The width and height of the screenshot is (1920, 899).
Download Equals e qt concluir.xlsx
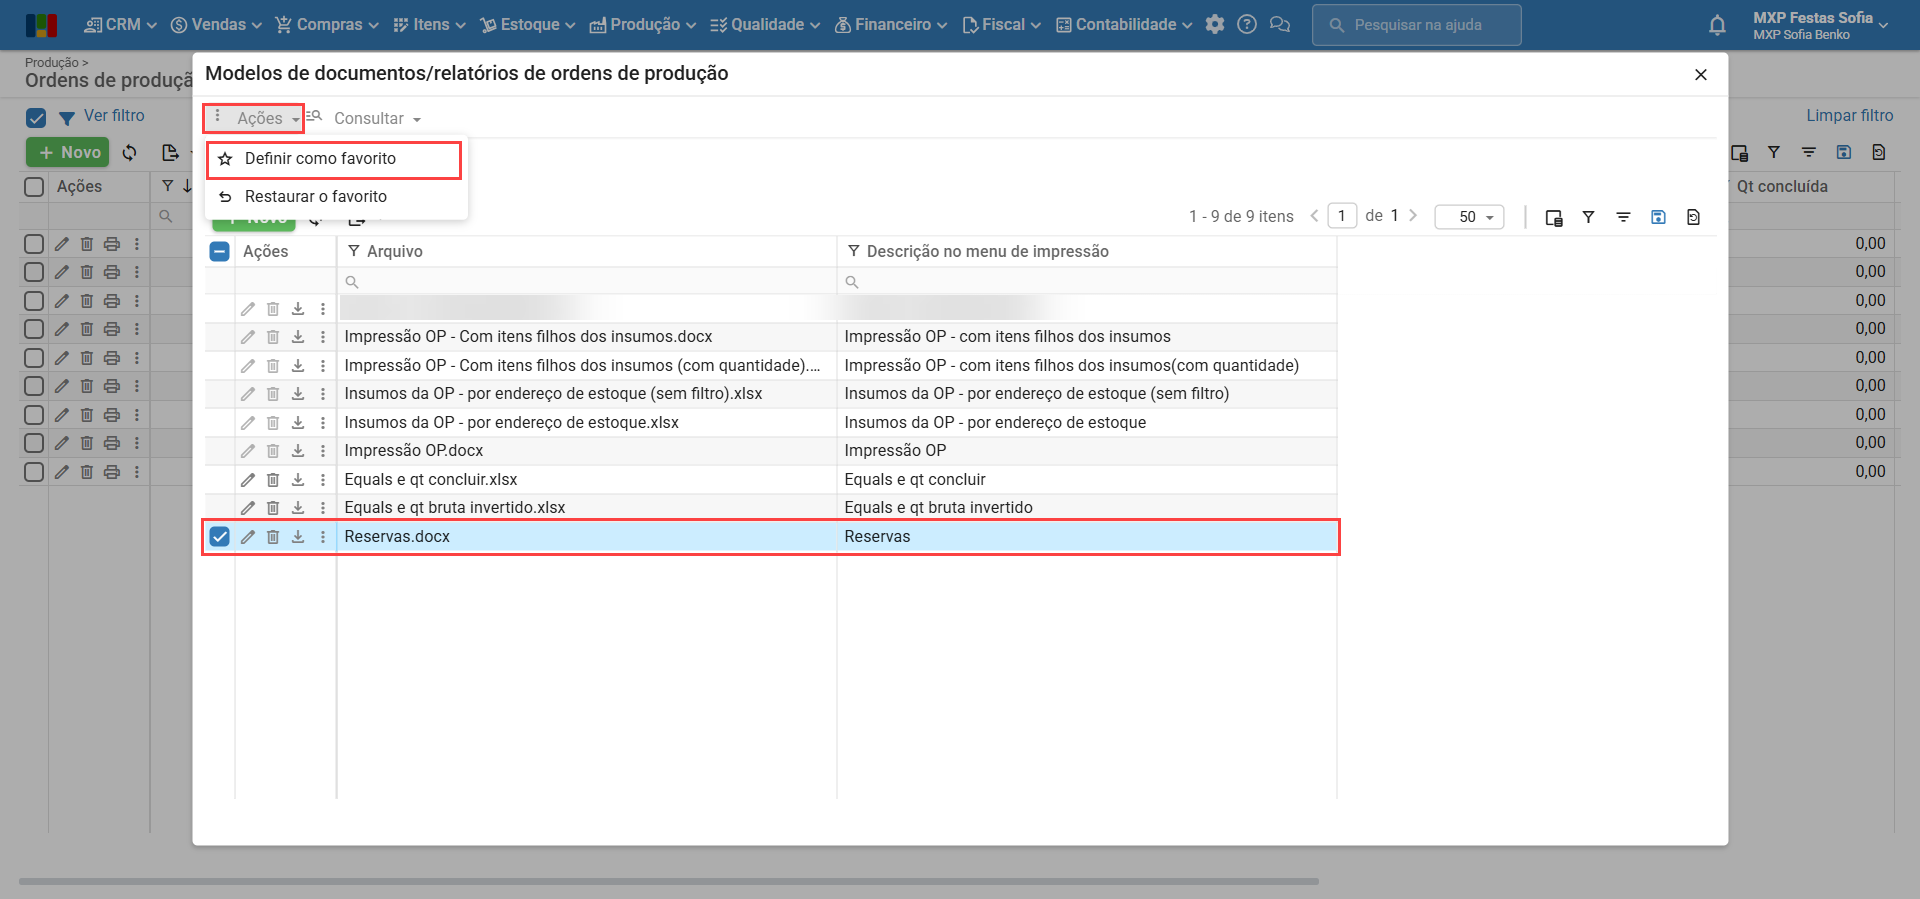pyautogui.click(x=298, y=480)
